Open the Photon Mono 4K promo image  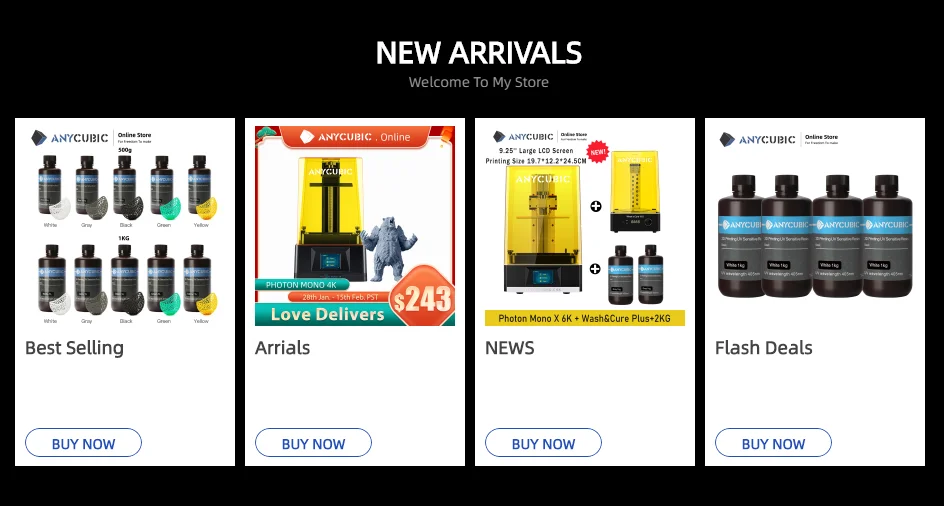(x=355, y=226)
